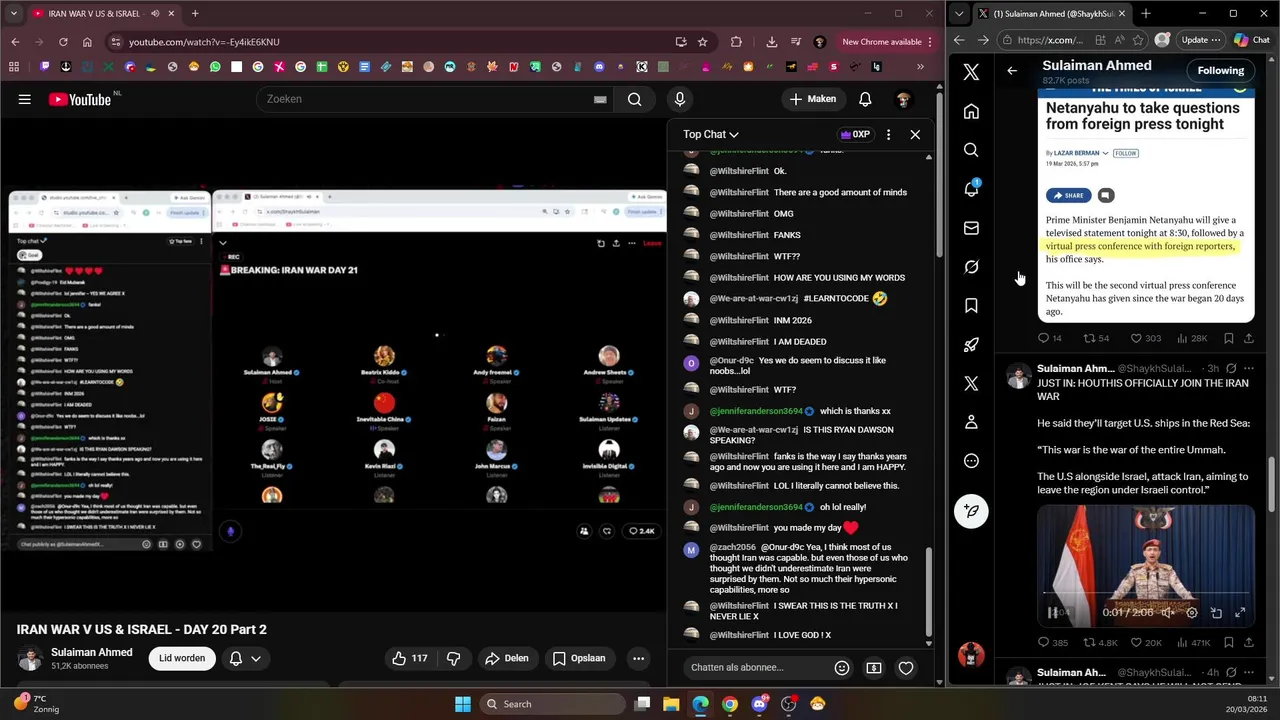Repost the Netanyahu post with 54 reposts
This screenshot has height=720, width=1280.
(1097, 339)
